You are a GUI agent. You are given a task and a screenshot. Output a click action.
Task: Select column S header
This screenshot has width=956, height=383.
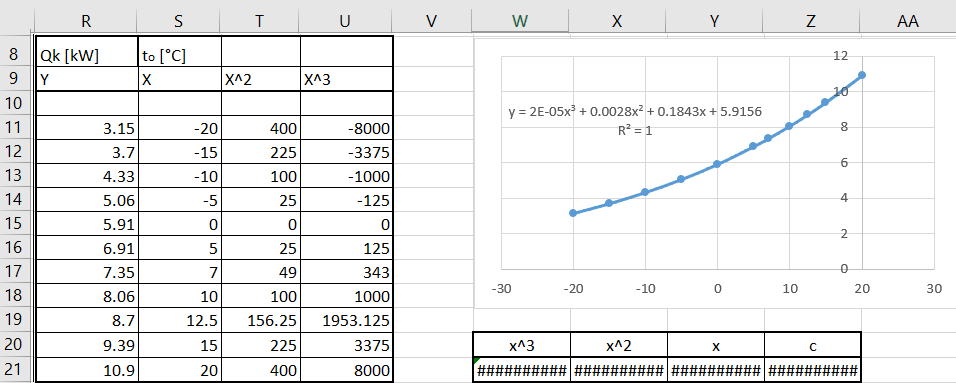click(x=178, y=21)
